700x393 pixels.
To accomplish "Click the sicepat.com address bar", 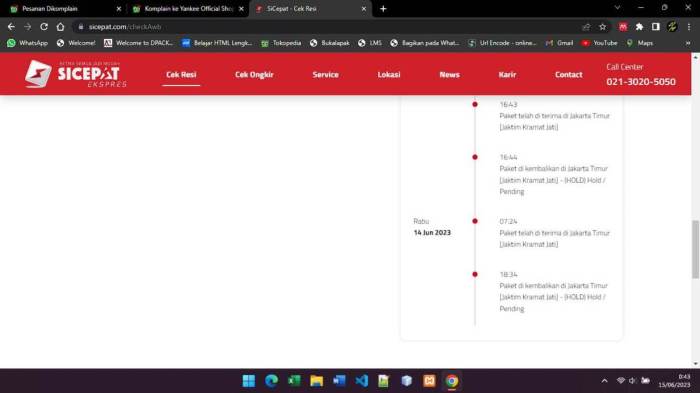I will [x=326, y=27].
